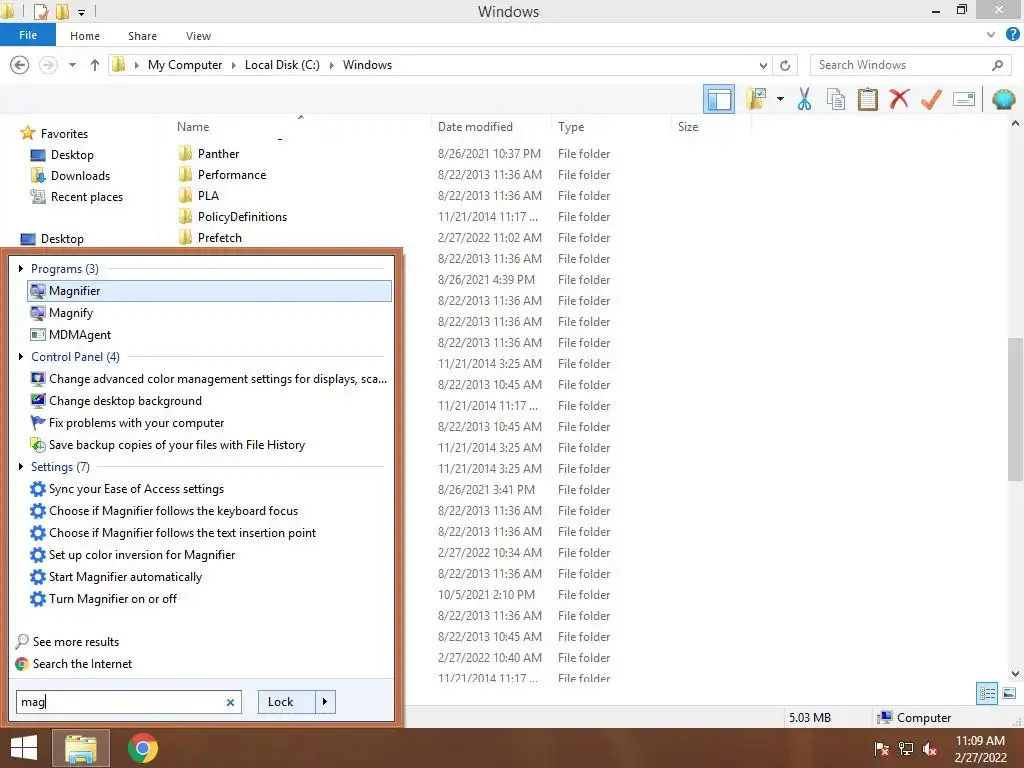The image size is (1024, 768).
Task: Open Explorer Help question mark
Action: (1013, 35)
